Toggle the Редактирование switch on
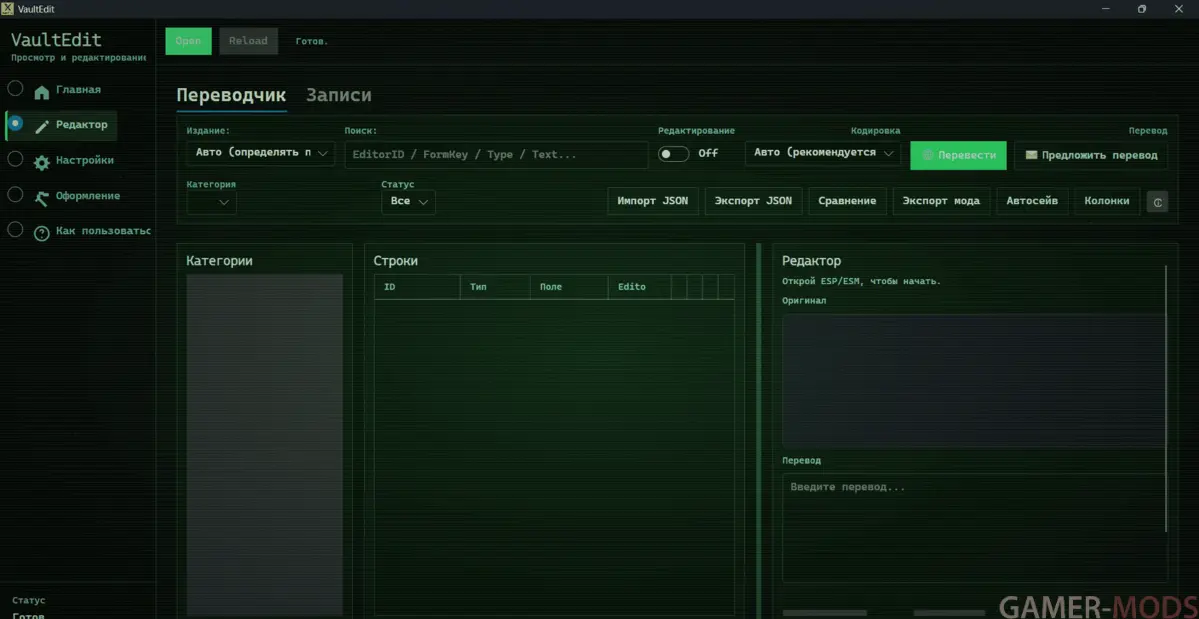Image resolution: width=1199 pixels, height=619 pixels. [x=673, y=154]
